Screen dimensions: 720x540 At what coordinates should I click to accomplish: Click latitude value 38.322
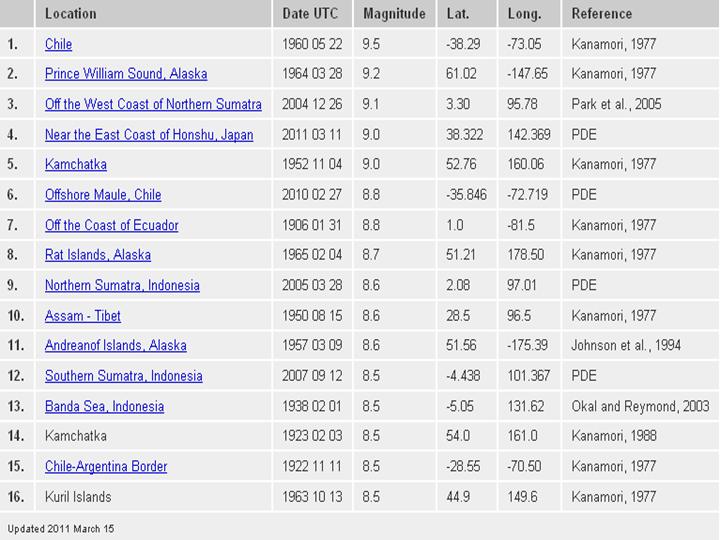tap(464, 135)
